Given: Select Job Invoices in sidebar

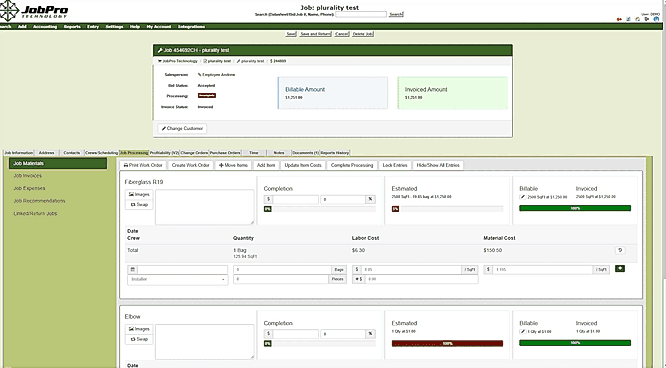Looking at the screenshot, I should click(28, 176).
